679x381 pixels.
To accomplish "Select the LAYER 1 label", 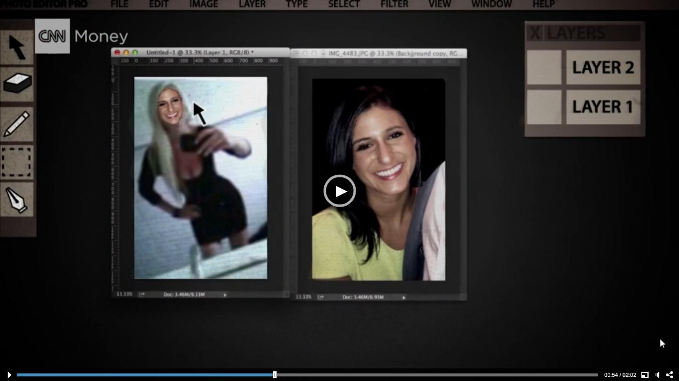I will click(x=603, y=107).
